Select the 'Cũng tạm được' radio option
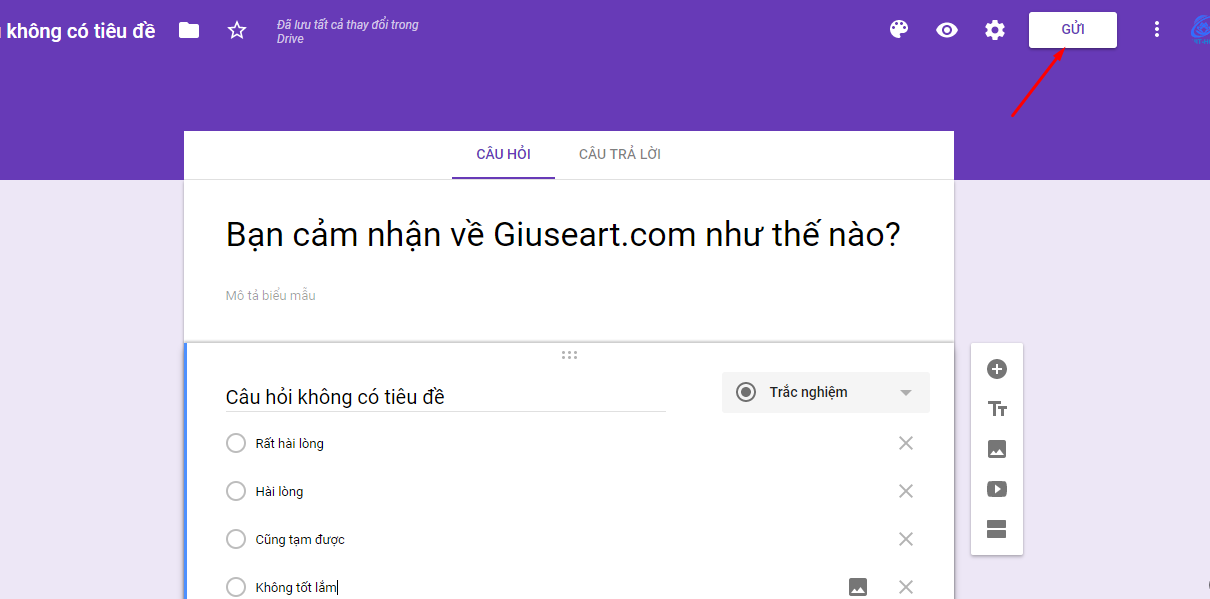1210x599 pixels. point(236,539)
